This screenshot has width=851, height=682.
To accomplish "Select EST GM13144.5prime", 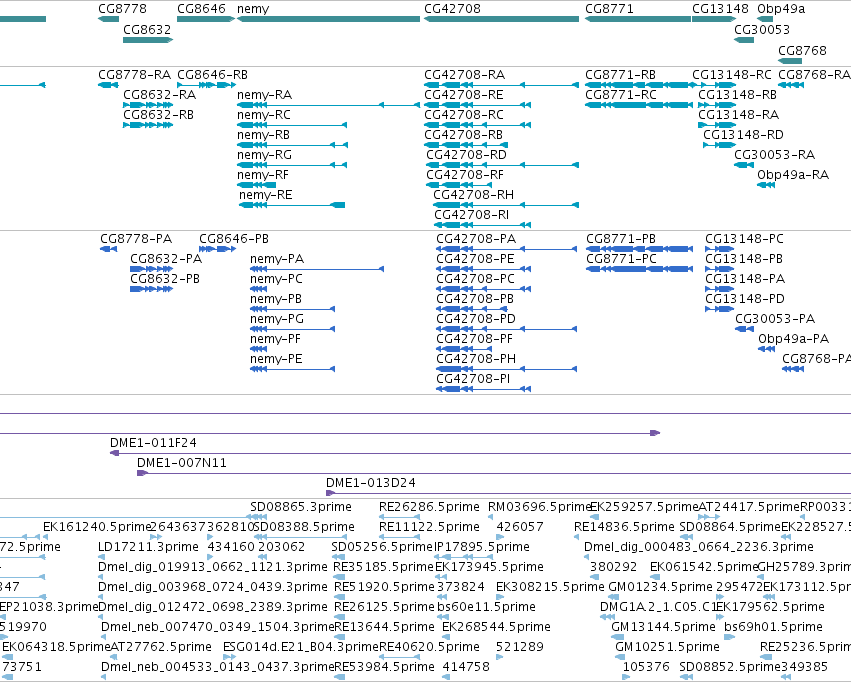I will pos(663,627).
